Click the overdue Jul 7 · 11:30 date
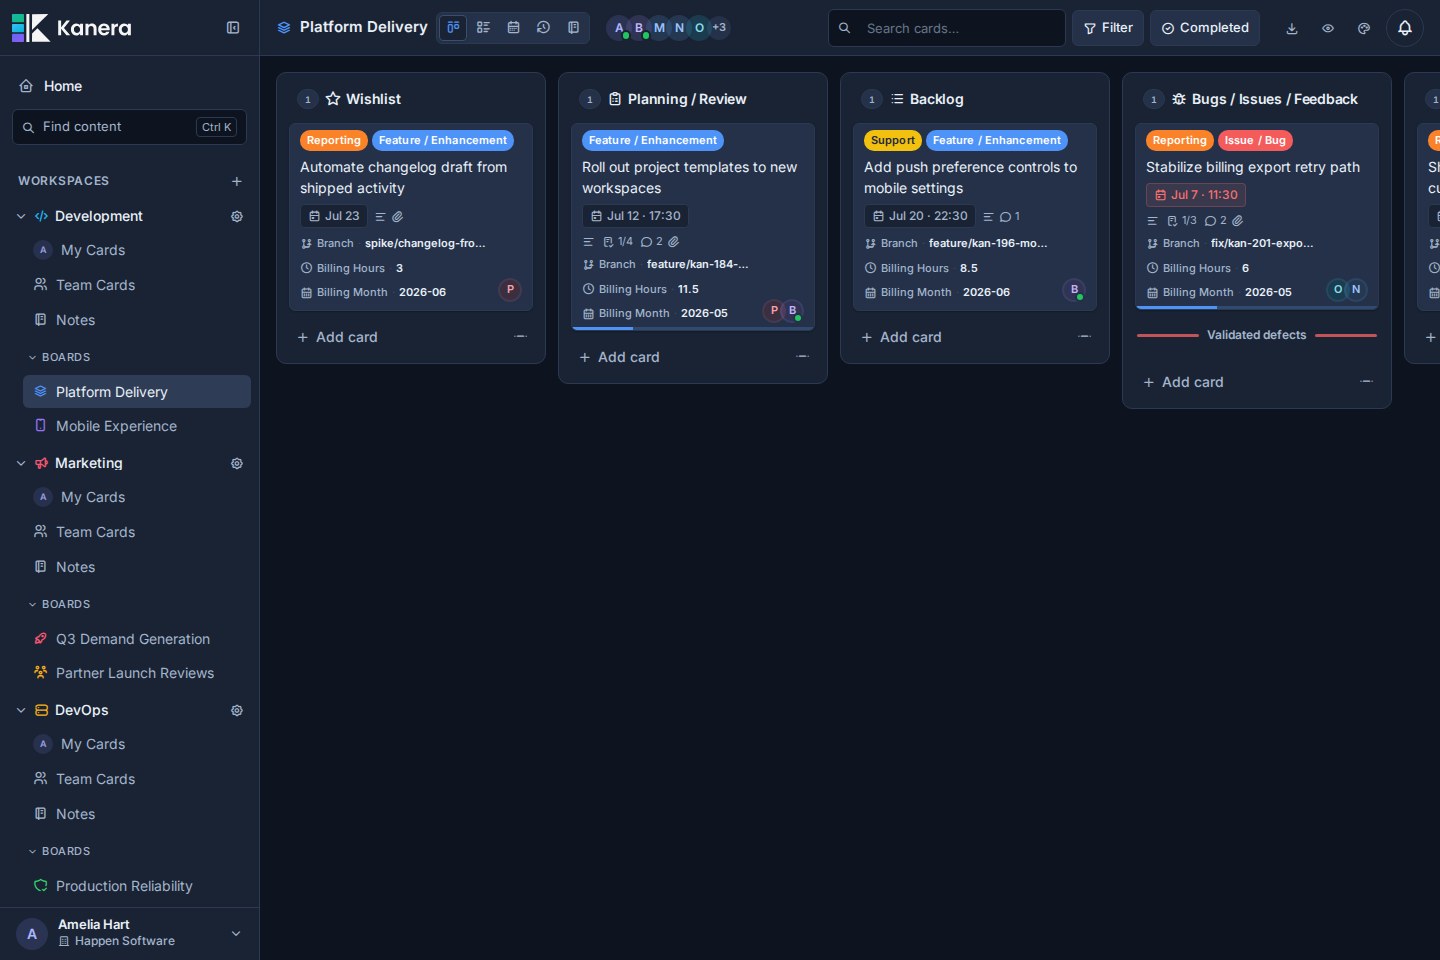This screenshot has width=1440, height=960. 1196,195
